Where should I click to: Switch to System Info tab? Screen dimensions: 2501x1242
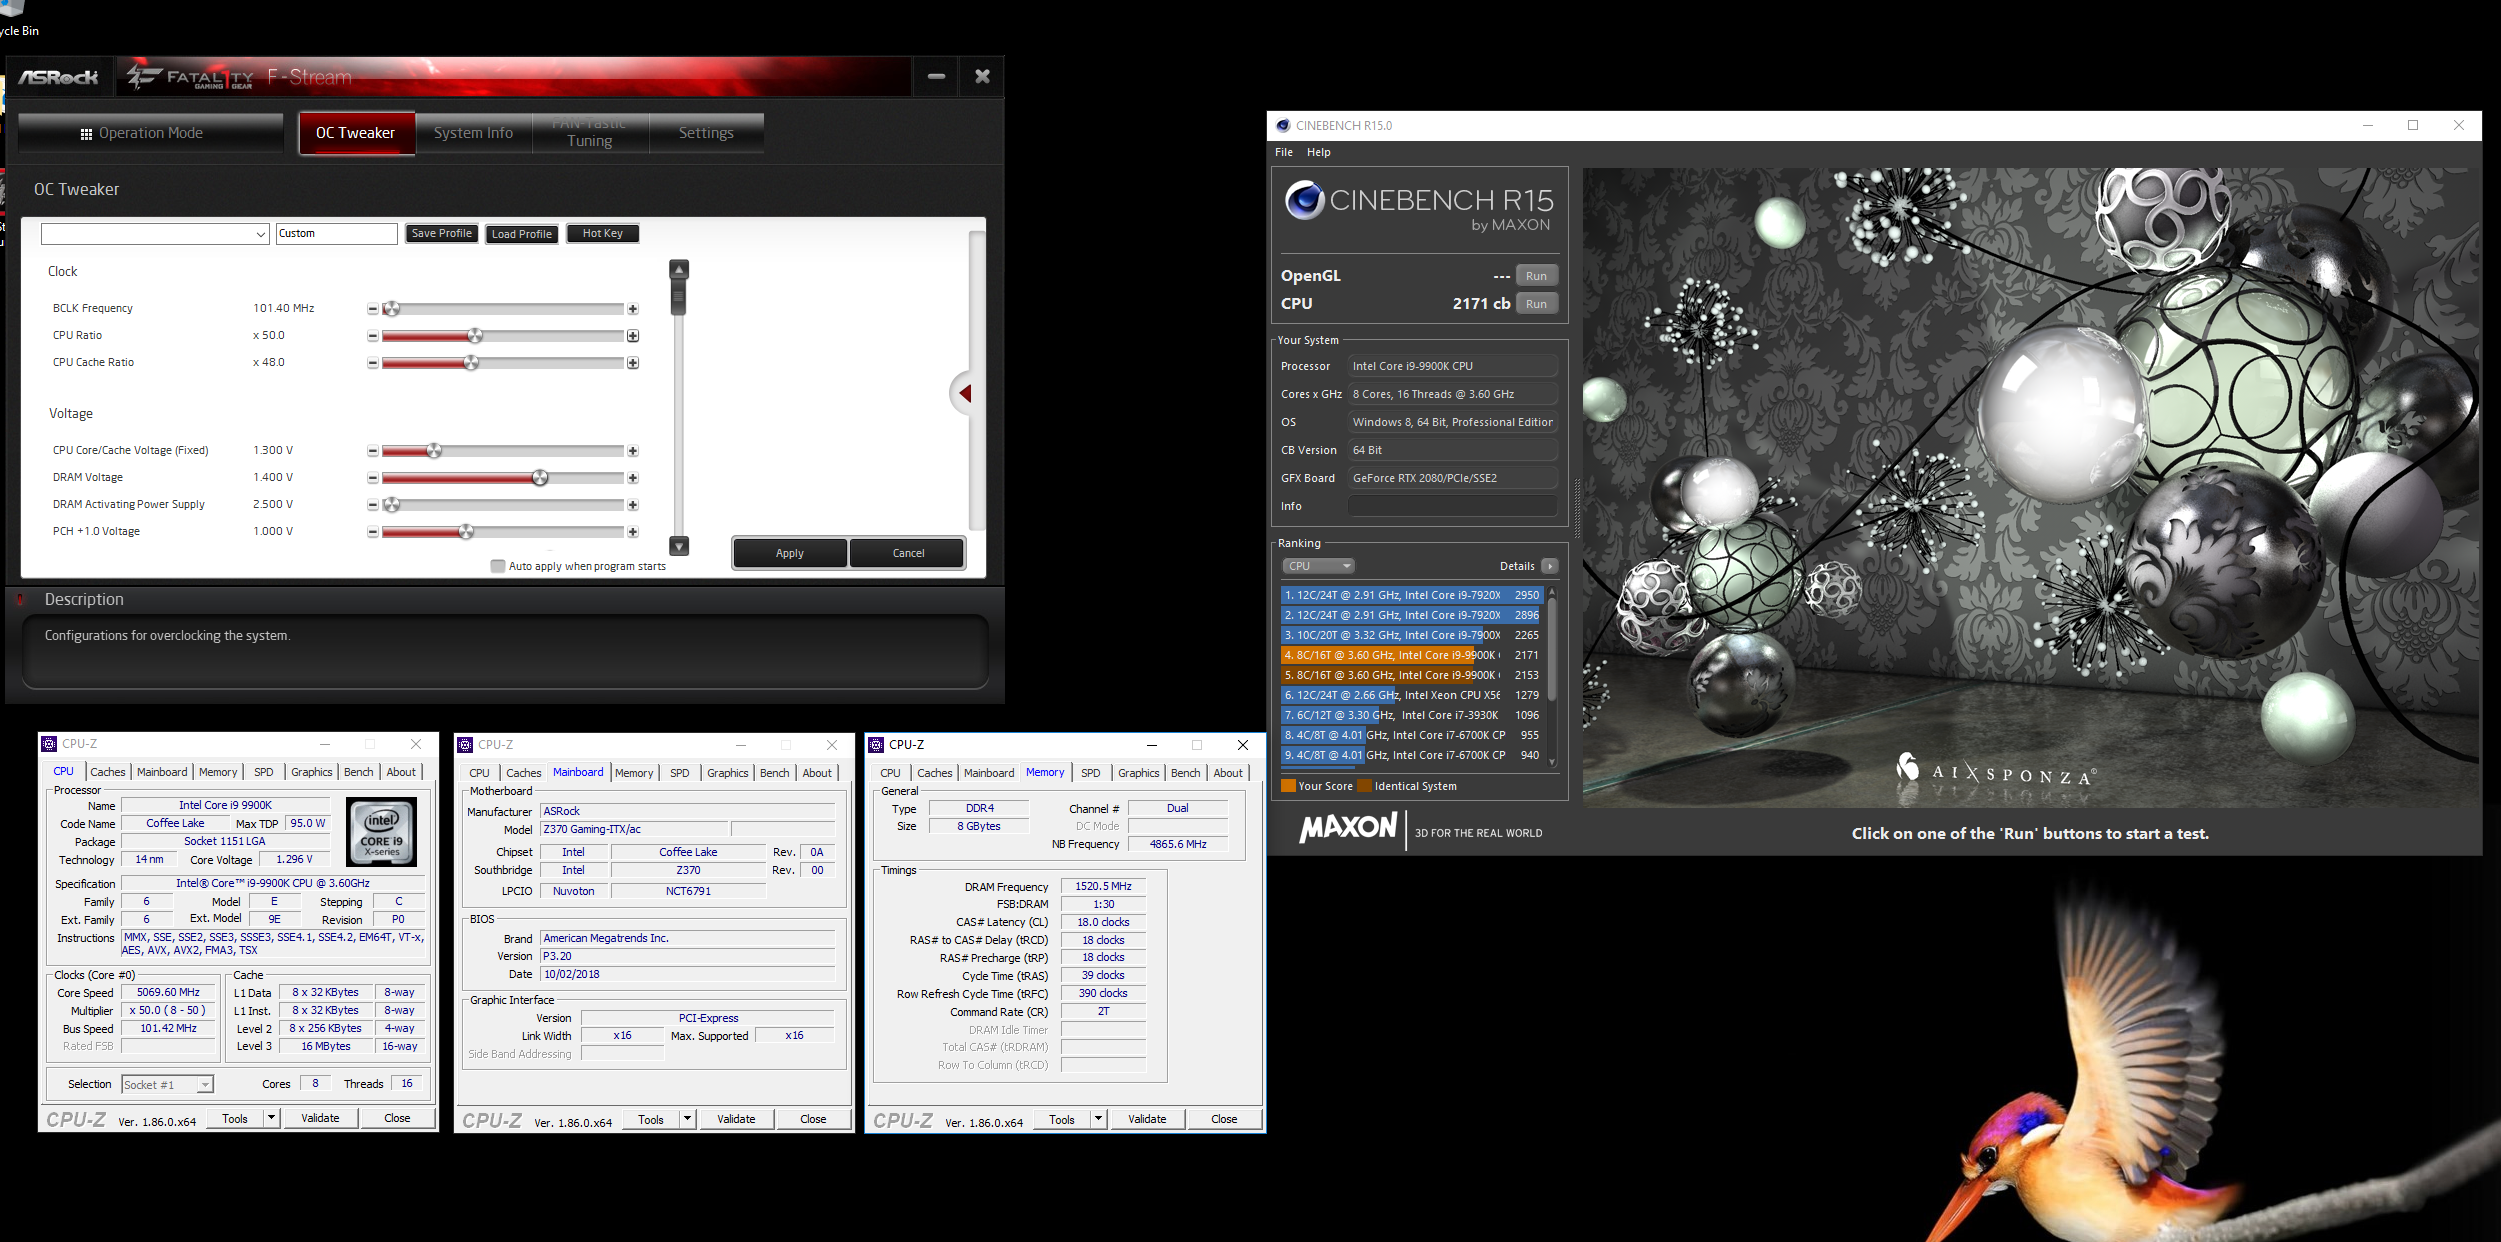point(473,133)
